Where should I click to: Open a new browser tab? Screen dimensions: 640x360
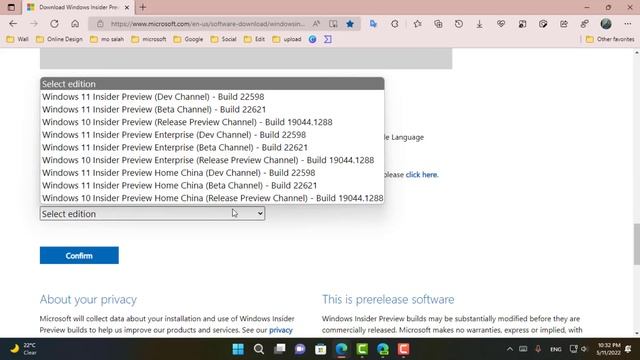(x=142, y=7)
